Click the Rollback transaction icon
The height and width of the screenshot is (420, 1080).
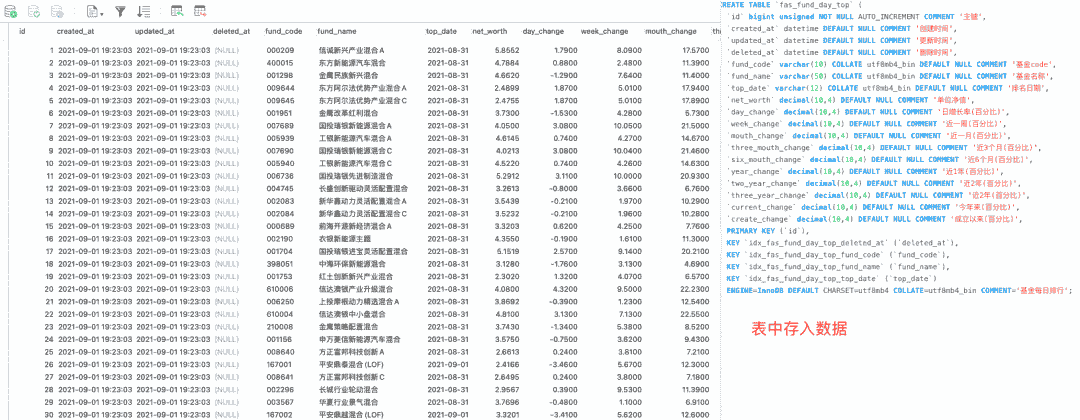tap(58, 12)
